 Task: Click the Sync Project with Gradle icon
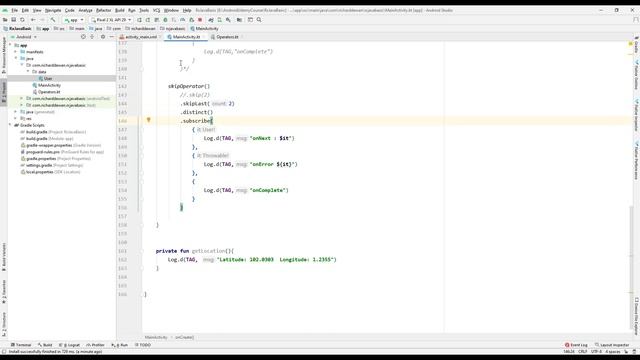click(x=211, y=20)
